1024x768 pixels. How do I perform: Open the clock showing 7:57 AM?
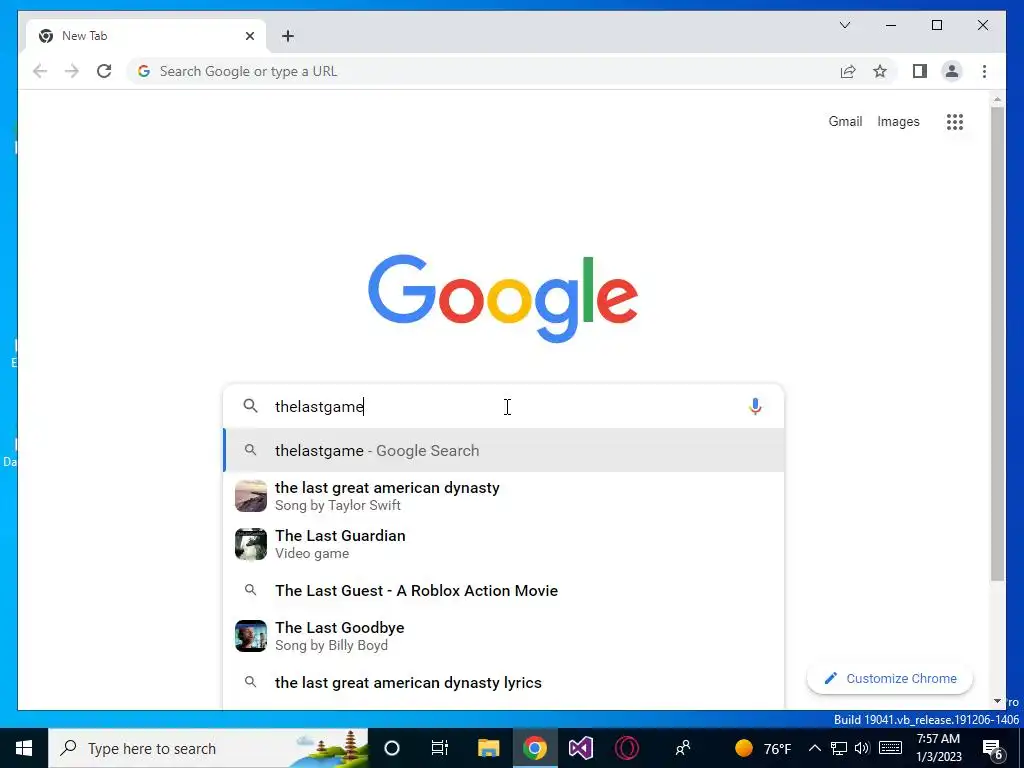click(939, 748)
